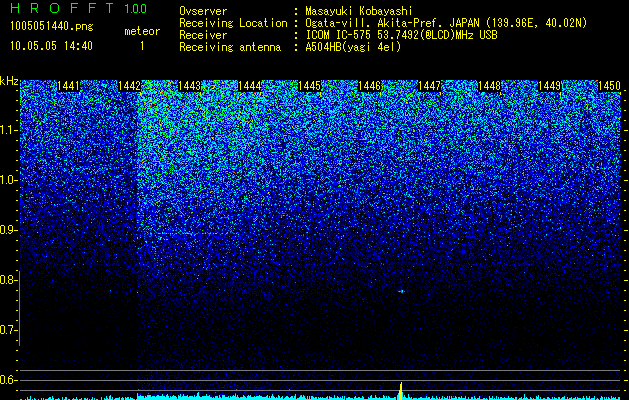Click the 'Ovserver' field label
Viewport: 629px width, 400px height.
click(203, 11)
